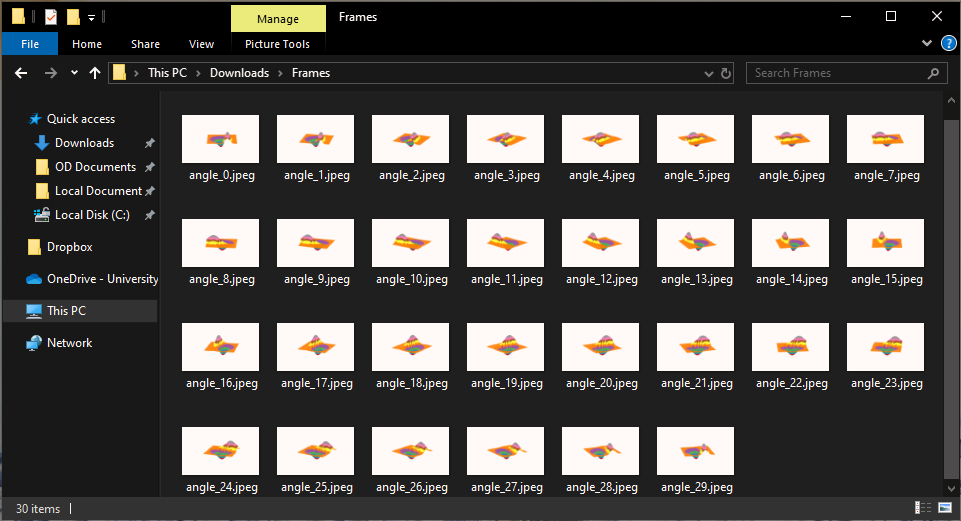The image size is (961, 521).
Task: Click the pin icon next to Local Disk (C:)
Action: (150, 215)
